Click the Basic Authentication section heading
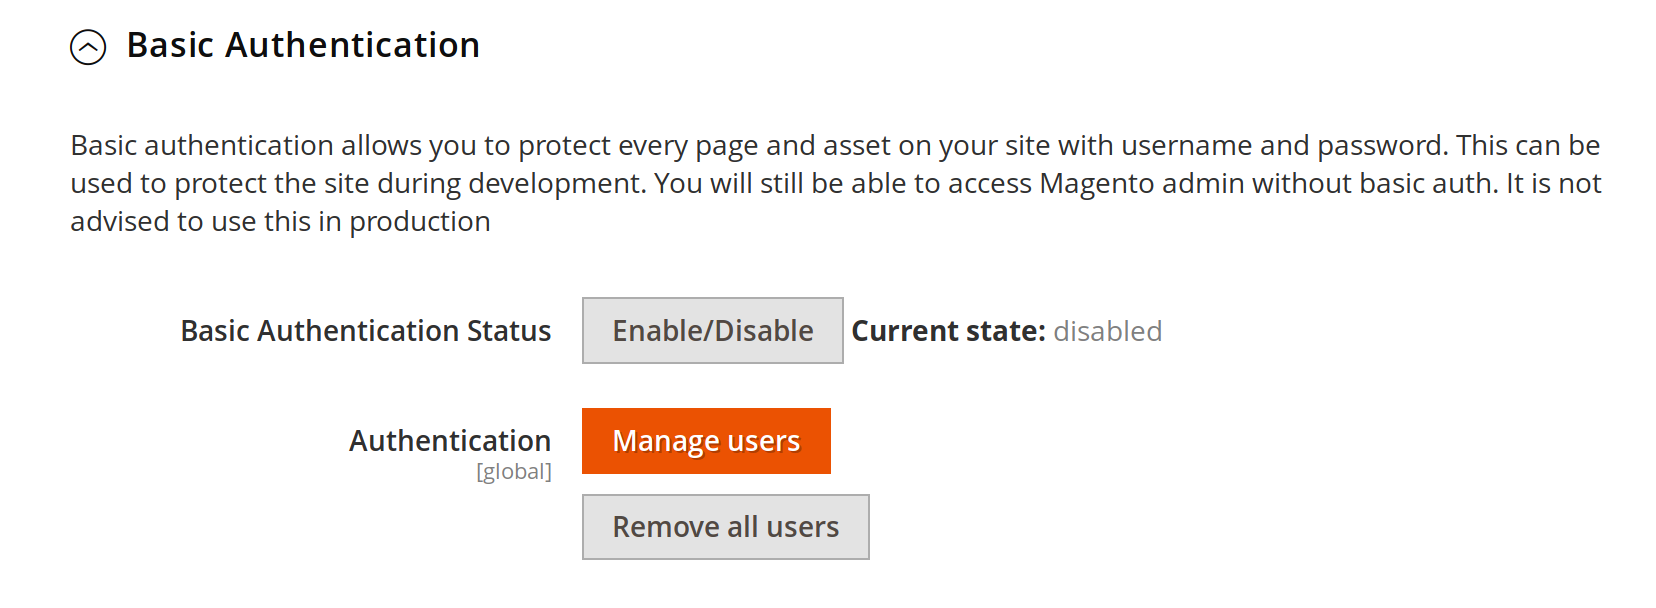 [303, 45]
